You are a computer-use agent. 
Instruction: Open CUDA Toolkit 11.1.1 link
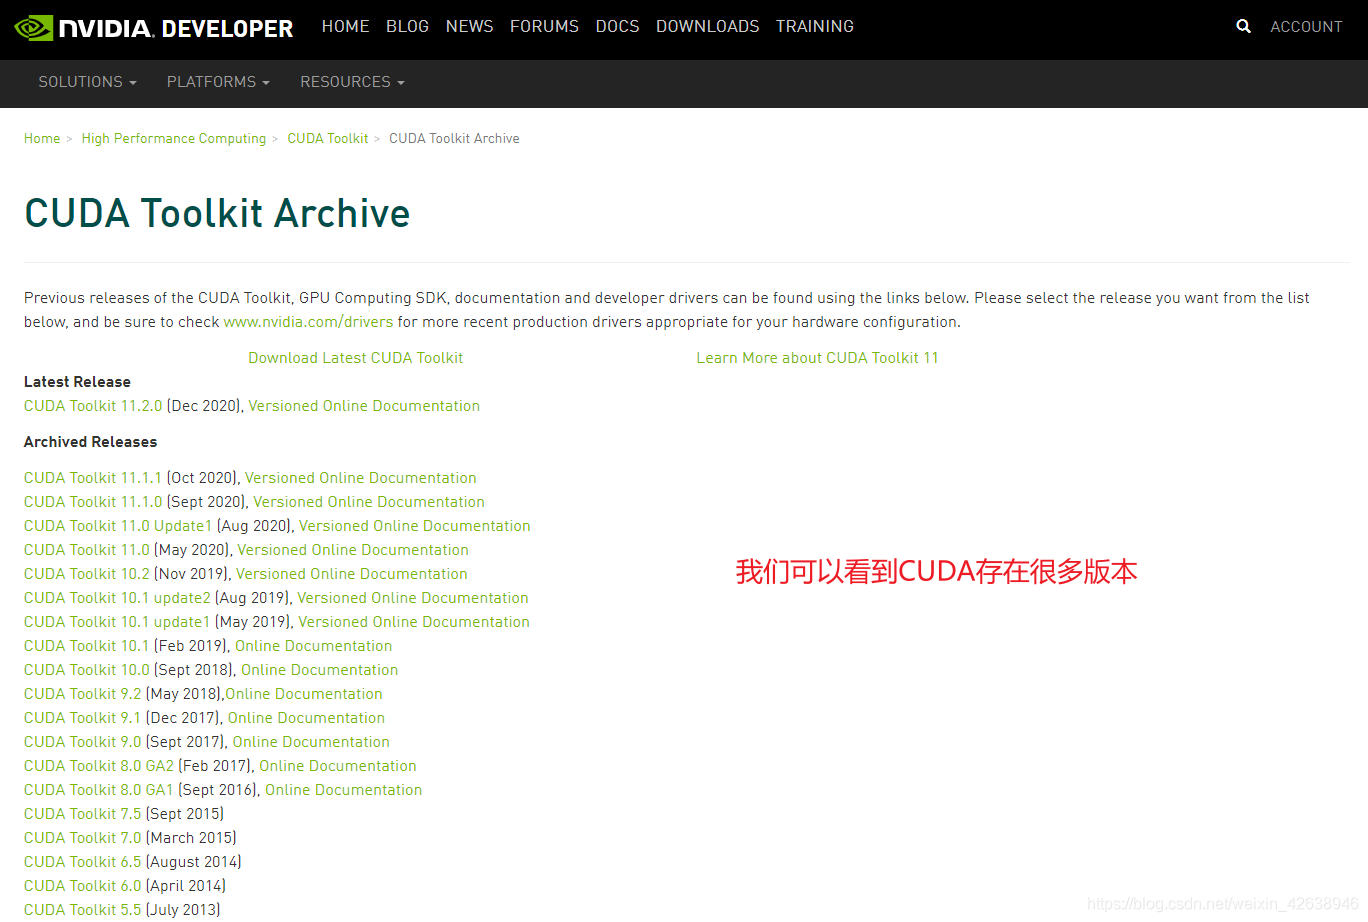(x=93, y=478)
